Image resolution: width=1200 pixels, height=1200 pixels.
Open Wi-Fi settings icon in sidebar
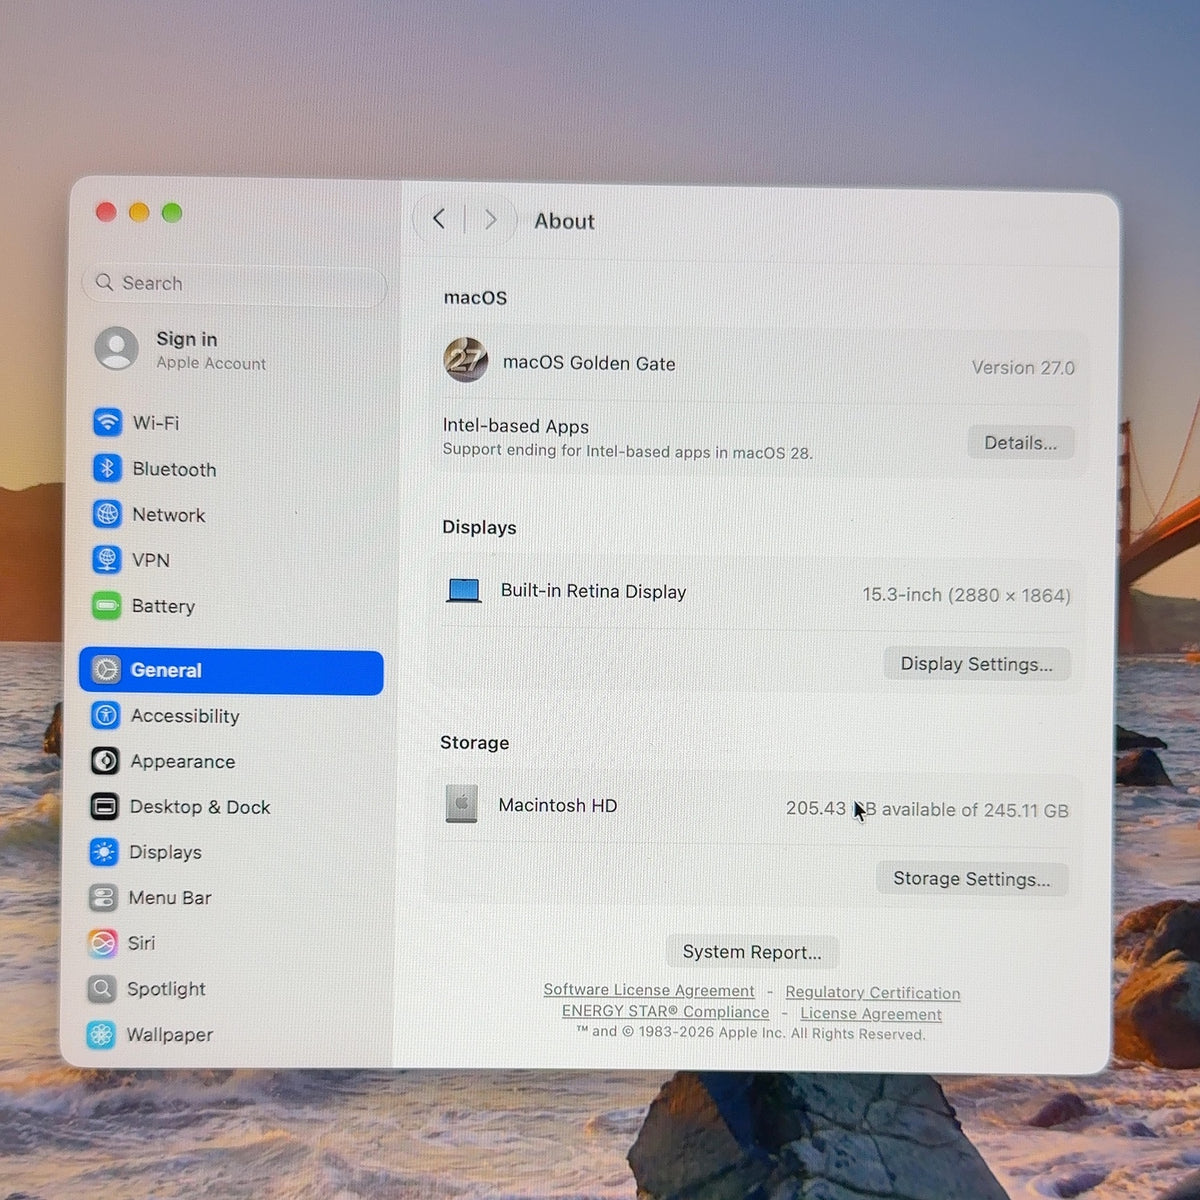pyautogui.click(x=107, y=422)
